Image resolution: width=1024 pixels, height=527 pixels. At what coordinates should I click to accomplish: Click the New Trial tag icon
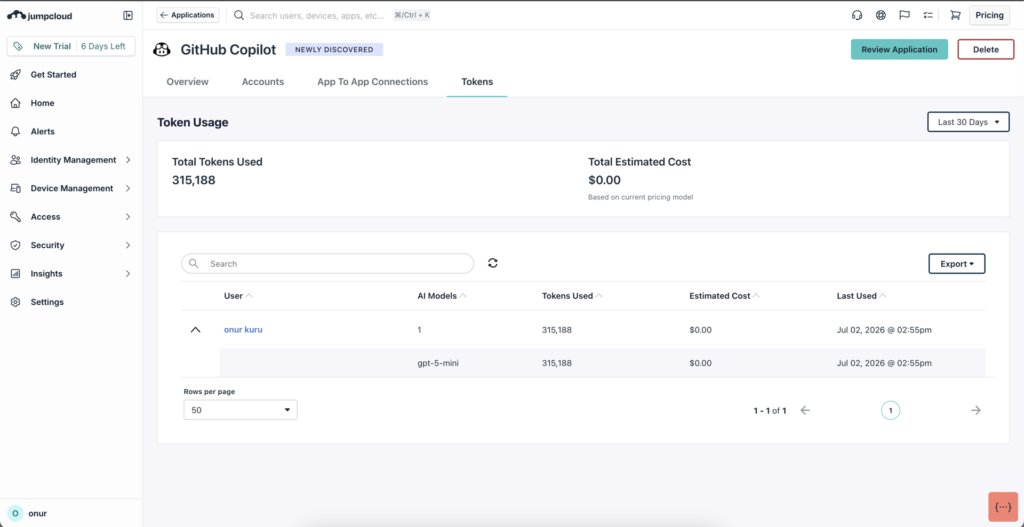(x=18, y=46)
